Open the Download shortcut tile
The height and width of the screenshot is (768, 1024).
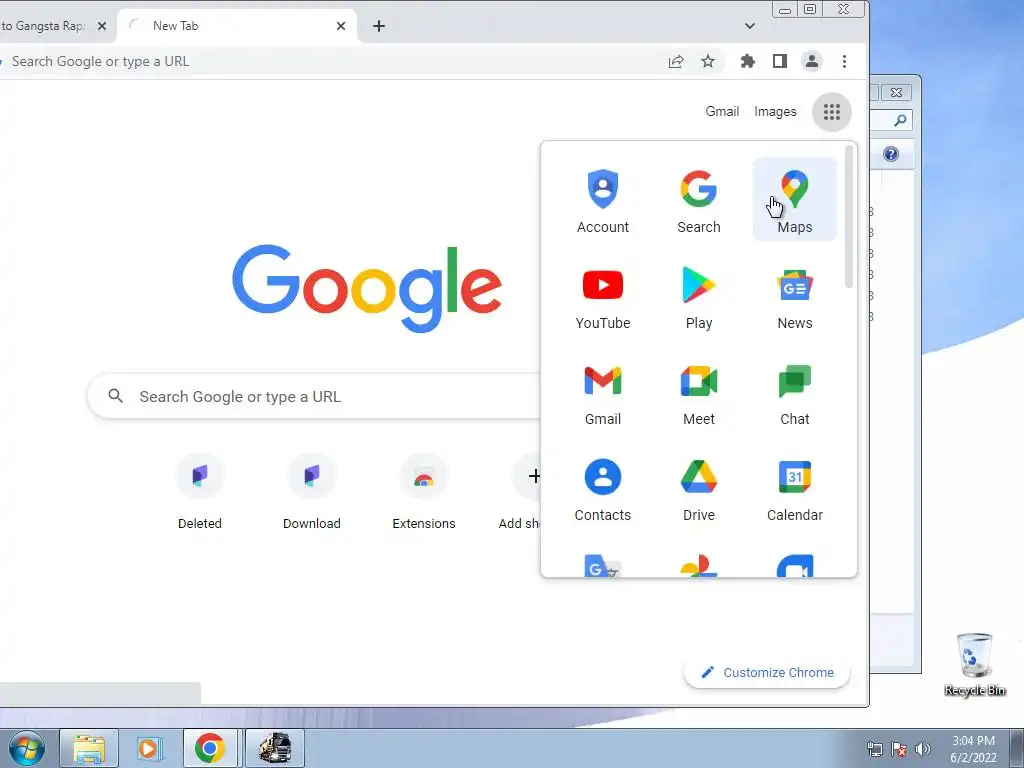(312, 492)
